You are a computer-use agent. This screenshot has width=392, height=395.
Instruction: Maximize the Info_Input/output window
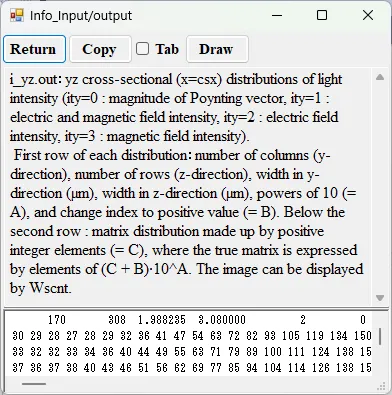pyautogui.click(x=322, y=15)
